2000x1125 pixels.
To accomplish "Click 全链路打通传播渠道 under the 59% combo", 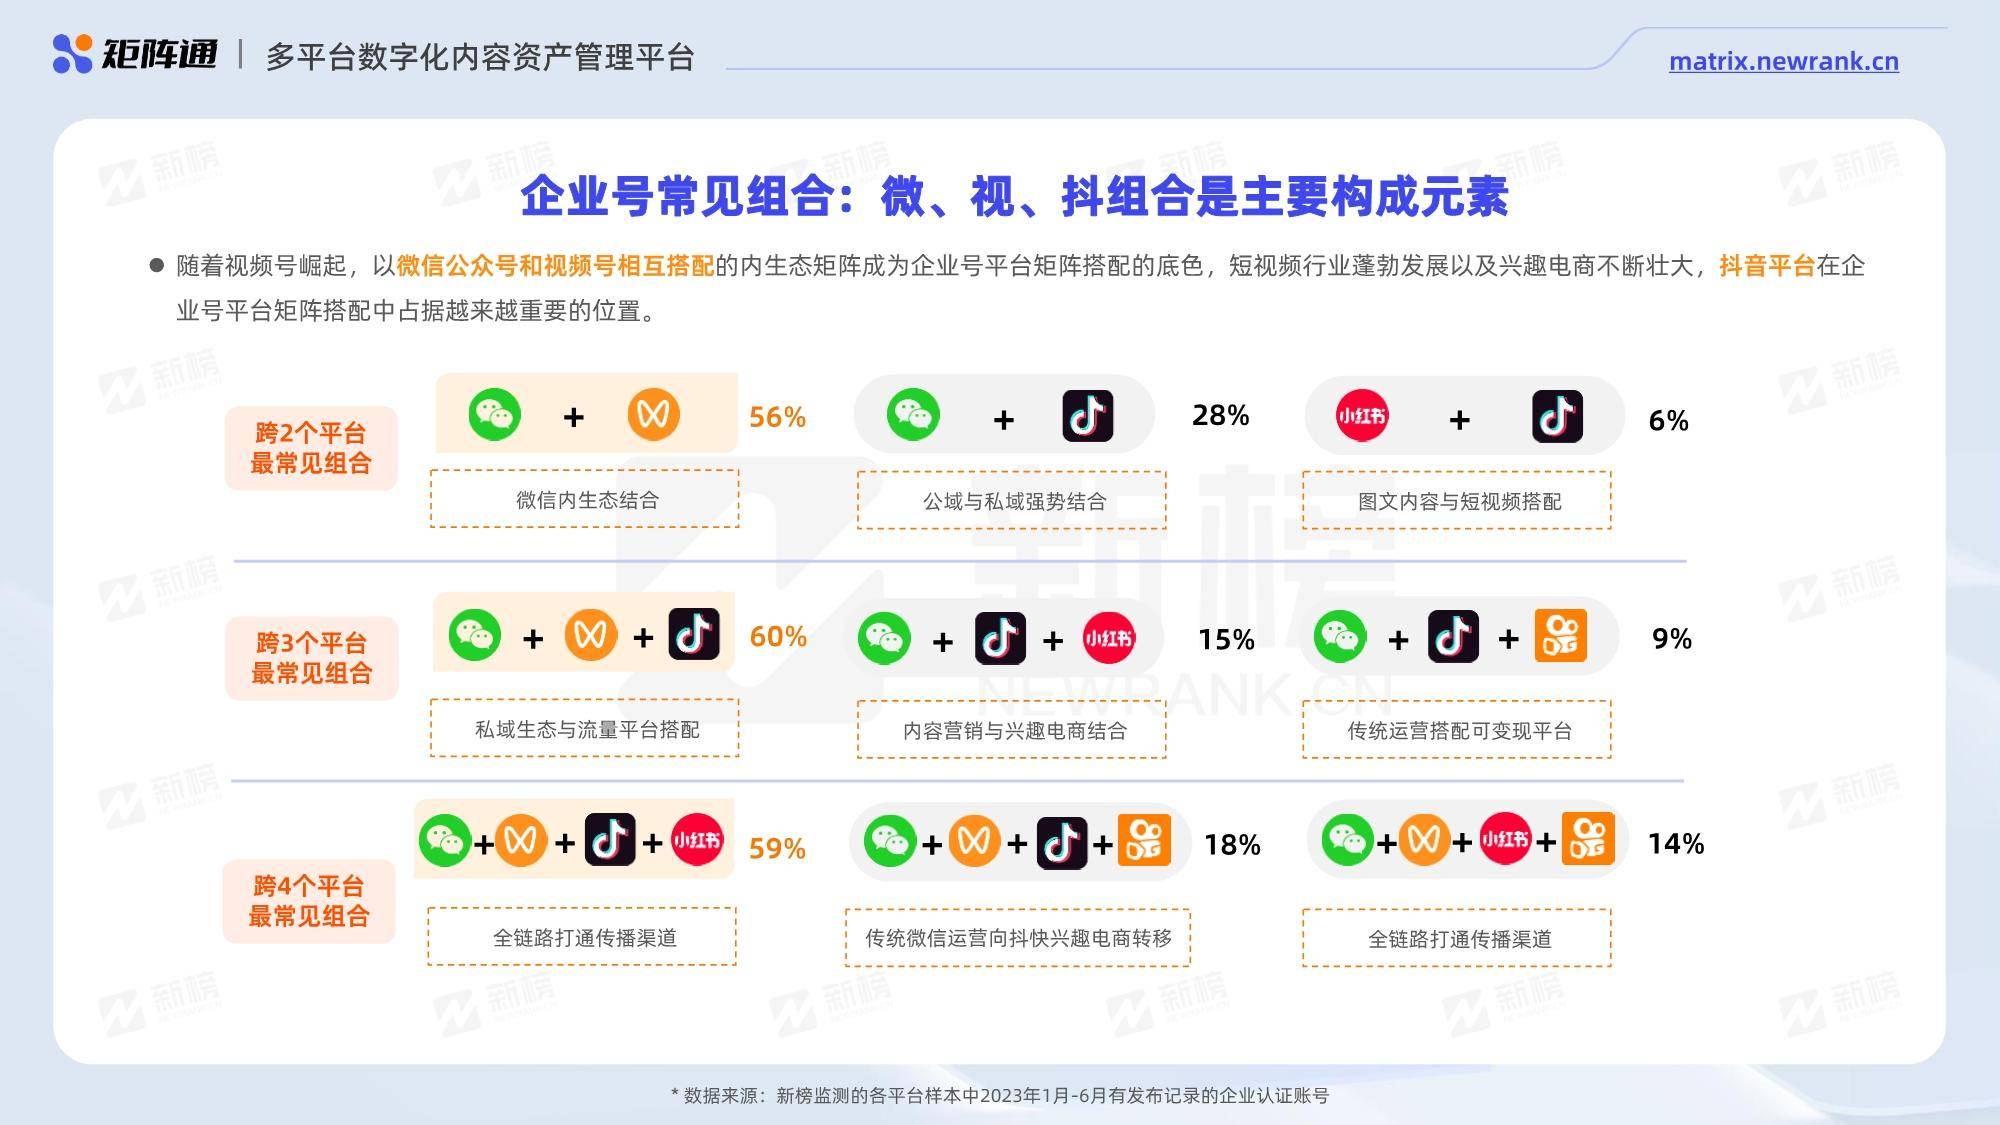I will coord(582,937).
